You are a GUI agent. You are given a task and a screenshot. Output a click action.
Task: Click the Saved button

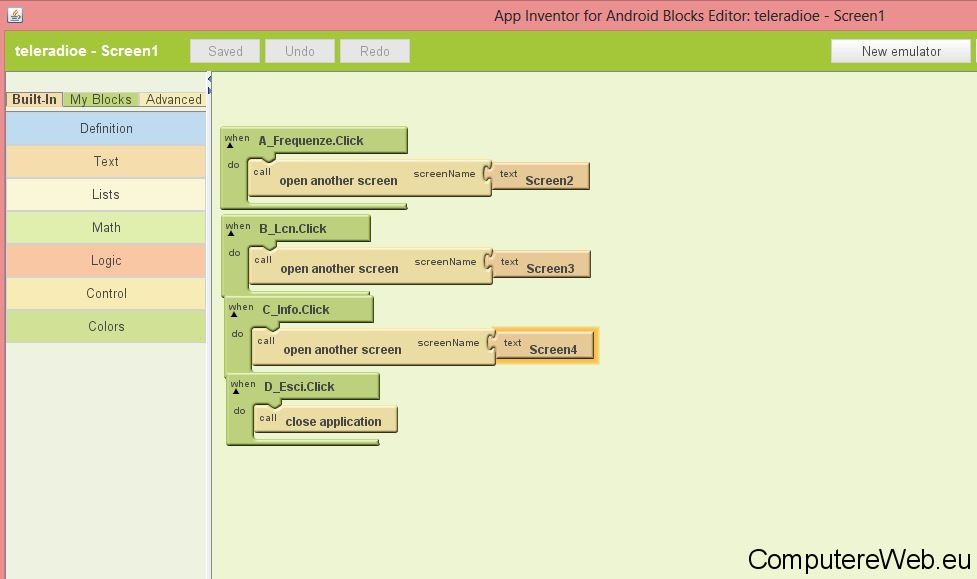point(225,51)
